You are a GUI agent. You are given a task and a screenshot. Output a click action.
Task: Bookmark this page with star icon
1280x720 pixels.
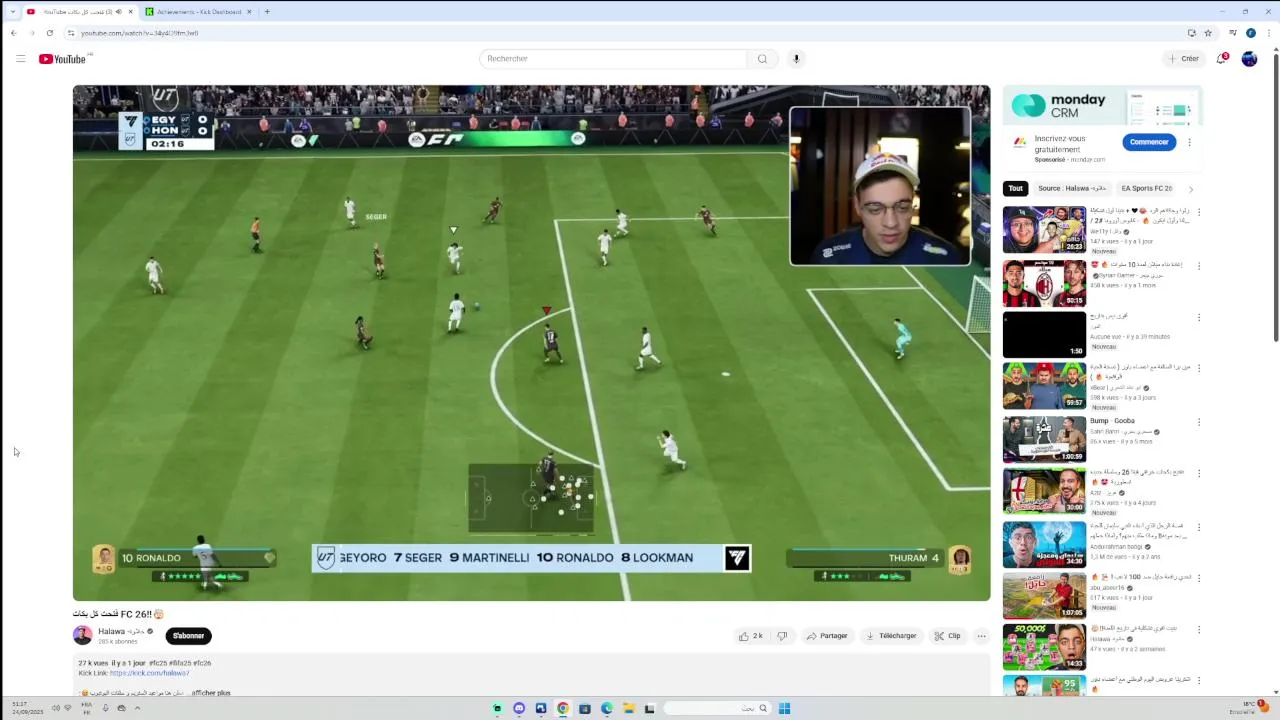click(1208, 33)
